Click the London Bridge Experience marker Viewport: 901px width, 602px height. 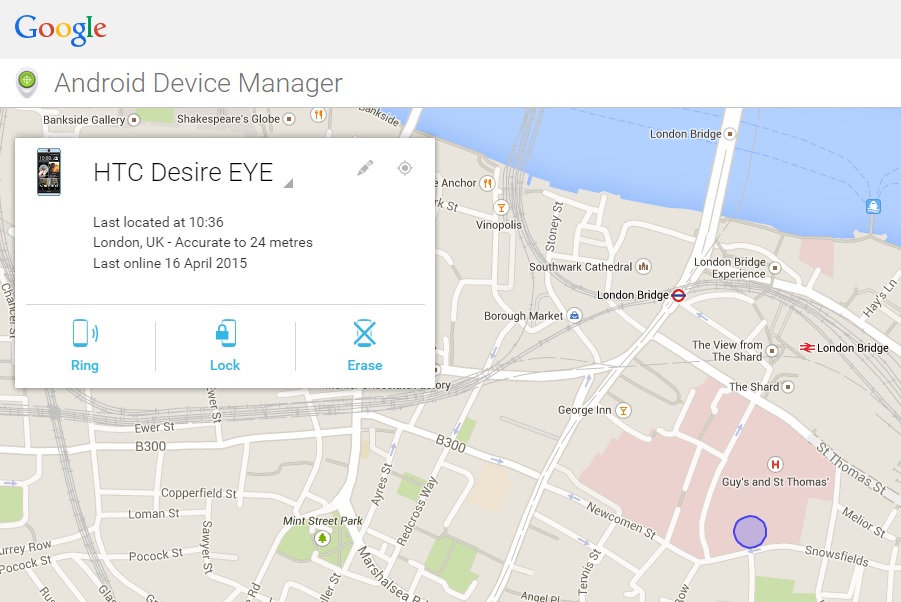pyautogui.click(x=775, y=268)
